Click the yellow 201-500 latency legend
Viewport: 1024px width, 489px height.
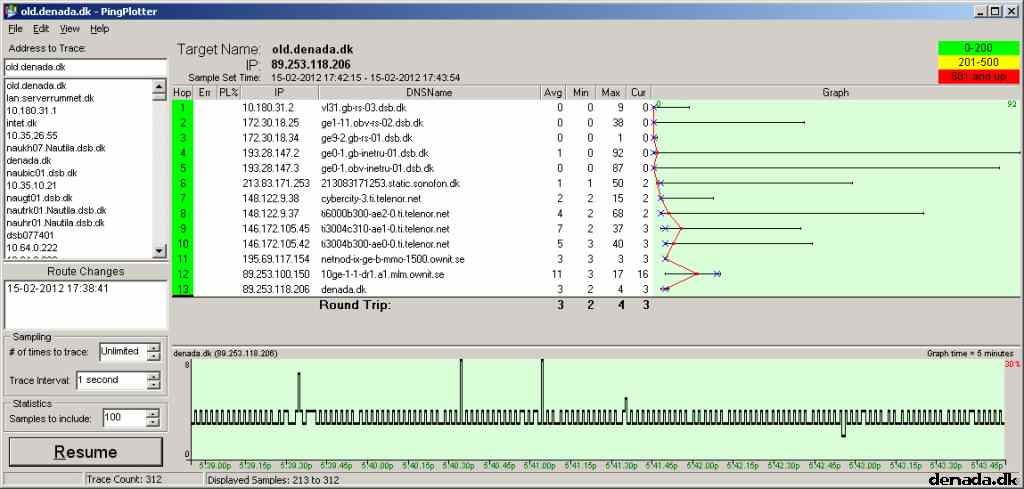978,63
